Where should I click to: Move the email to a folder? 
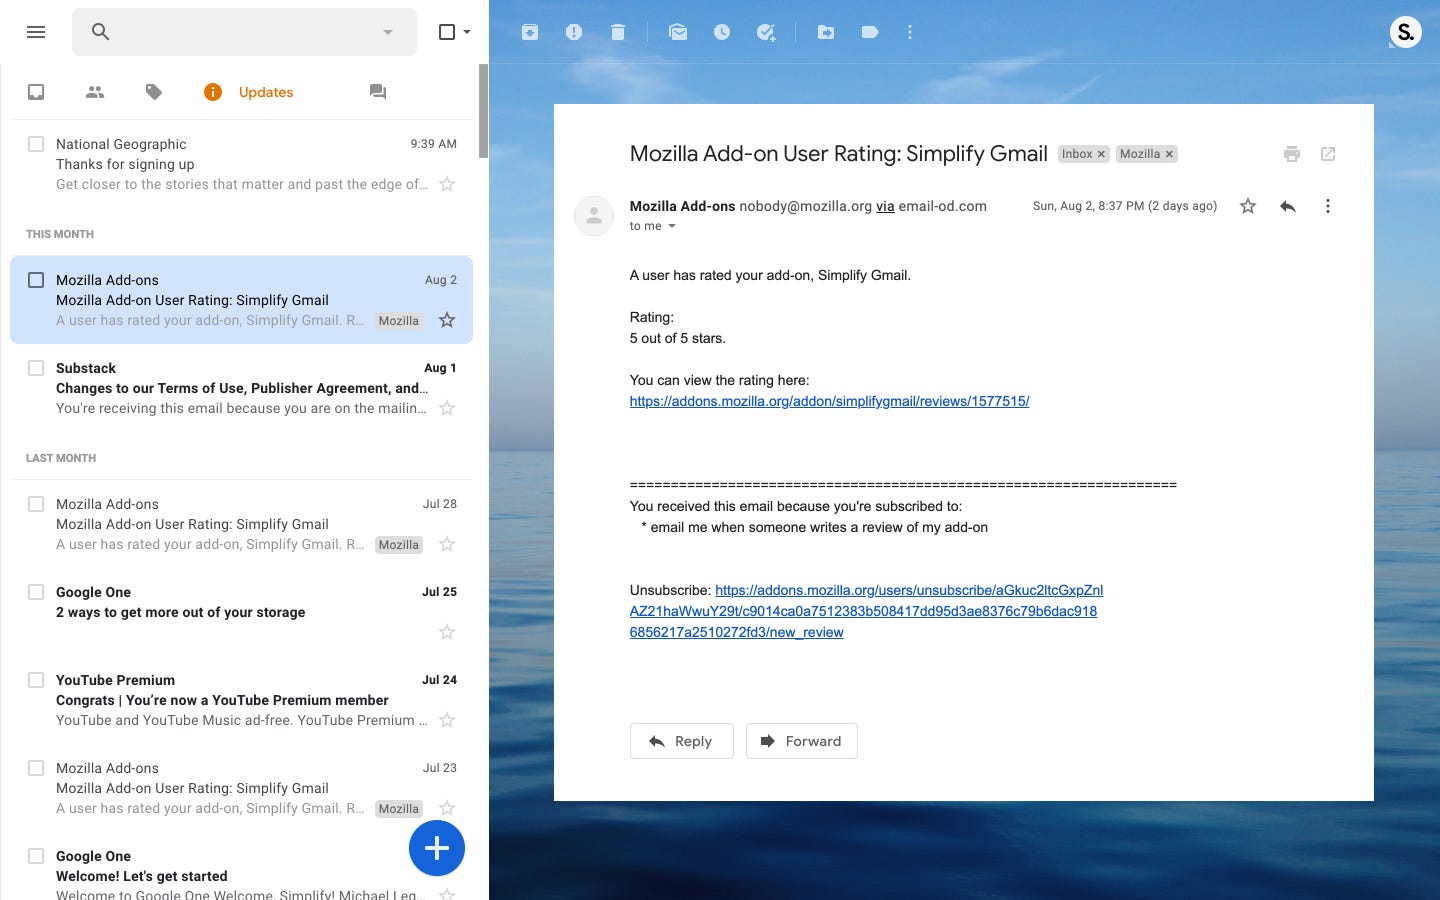pyautogui.click(x=826, y=32)
